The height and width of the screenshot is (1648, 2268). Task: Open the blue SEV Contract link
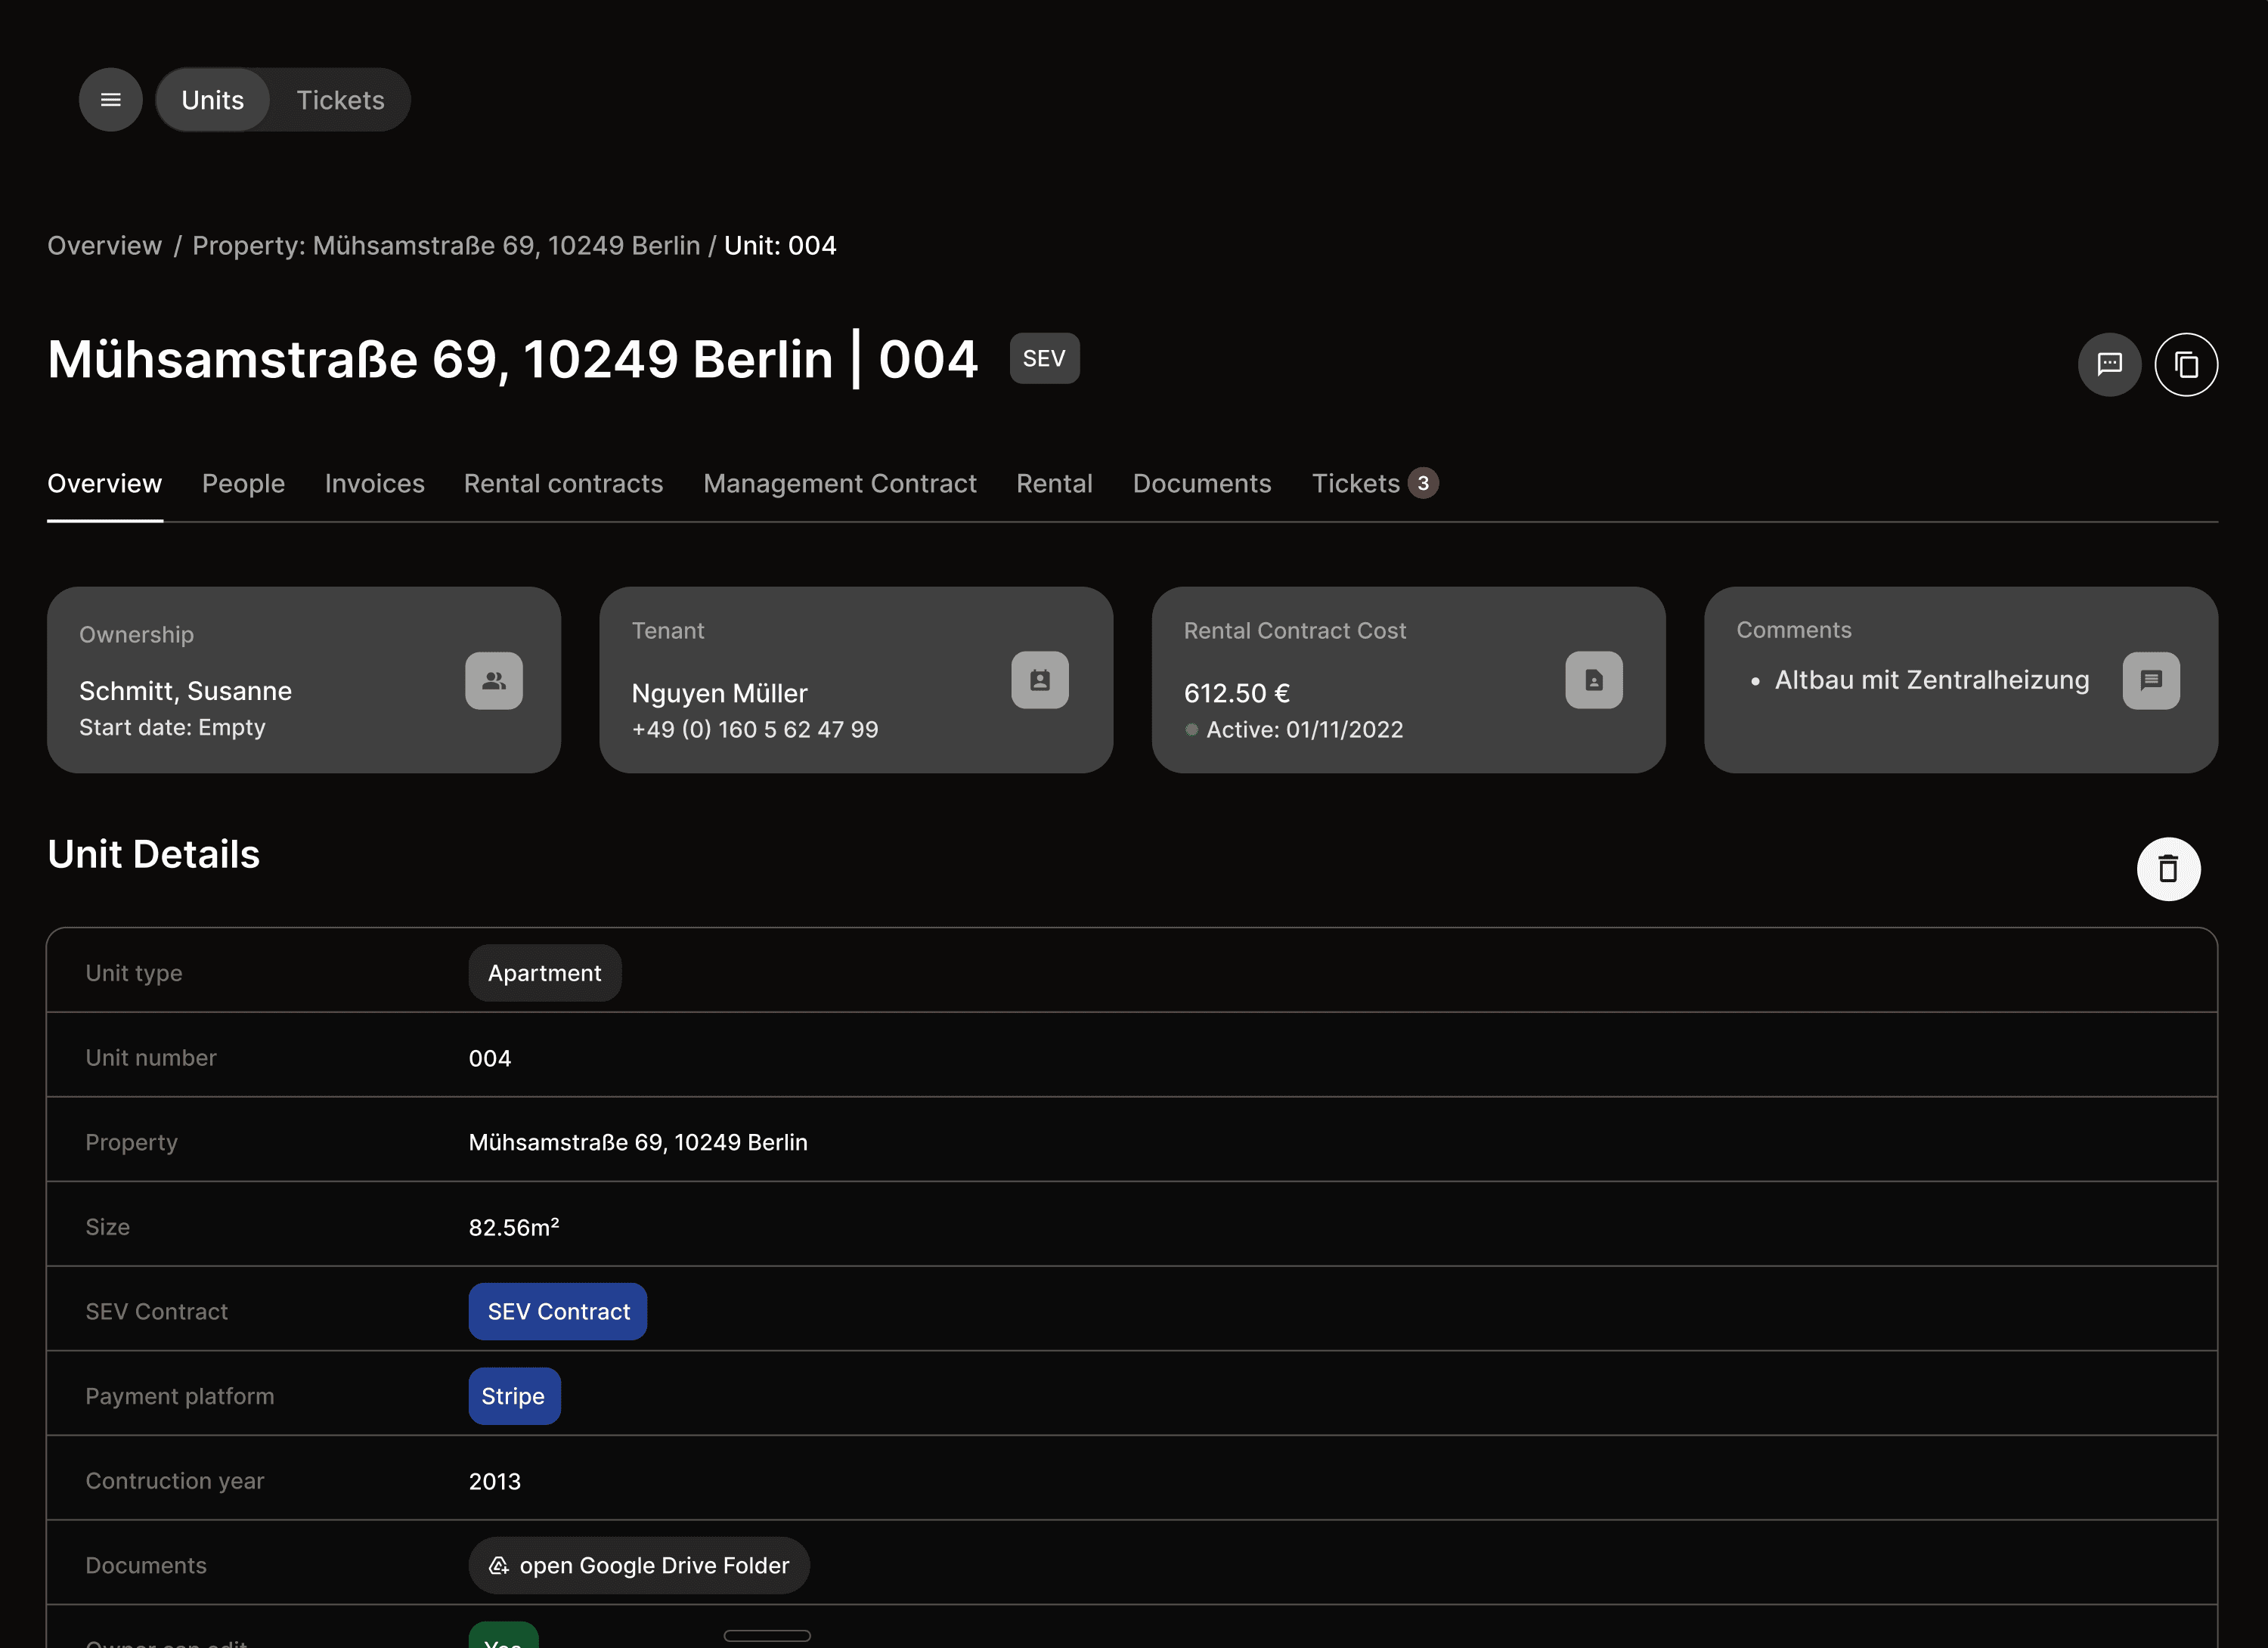coord(557,1311)
